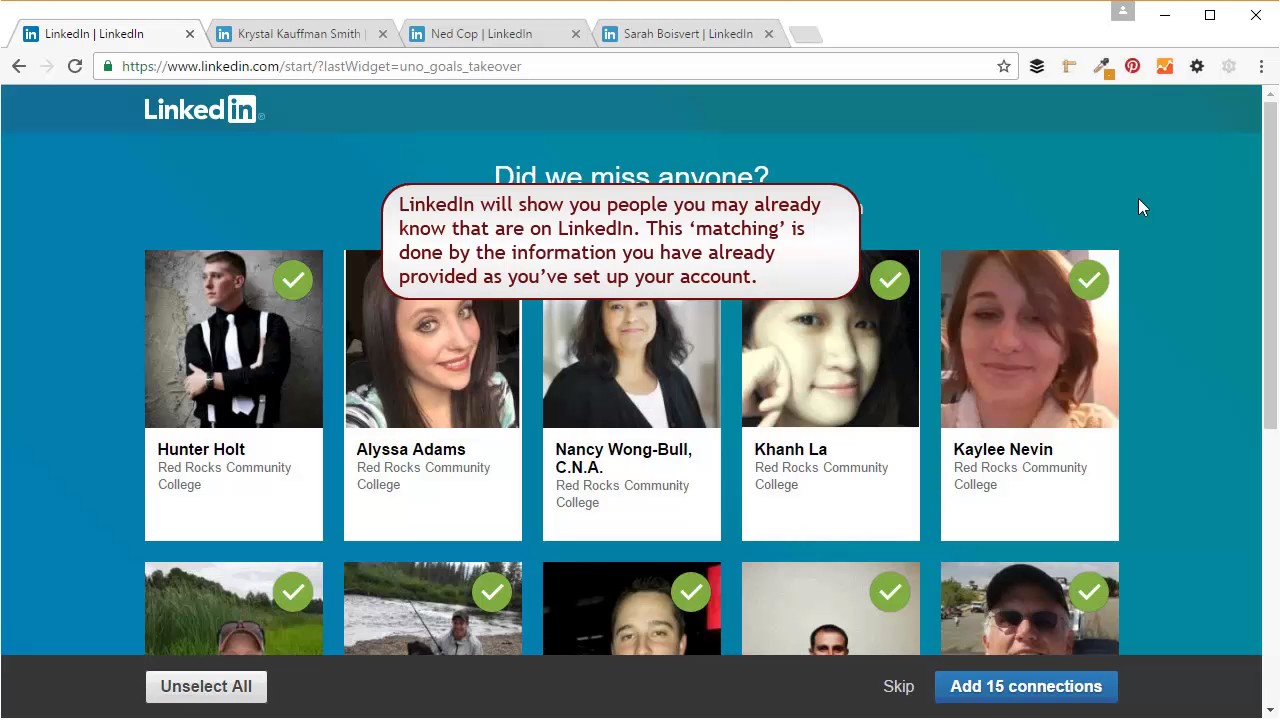1280x720 pixels.
Task: Click the scrollbar down arrow
Action: pyautogui.click(x=1270, y=710)
